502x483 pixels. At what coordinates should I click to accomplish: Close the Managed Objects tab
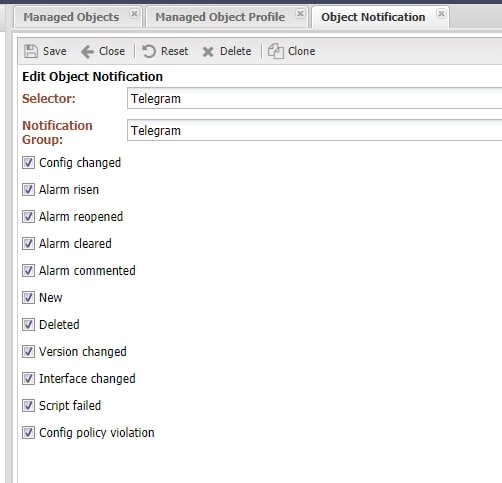134,14
